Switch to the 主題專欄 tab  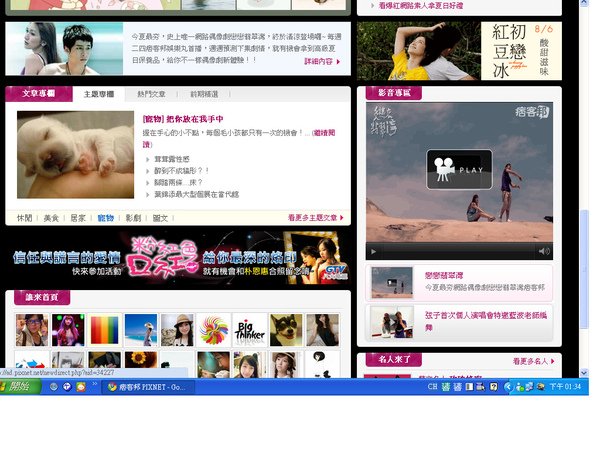tap(99, 94)
